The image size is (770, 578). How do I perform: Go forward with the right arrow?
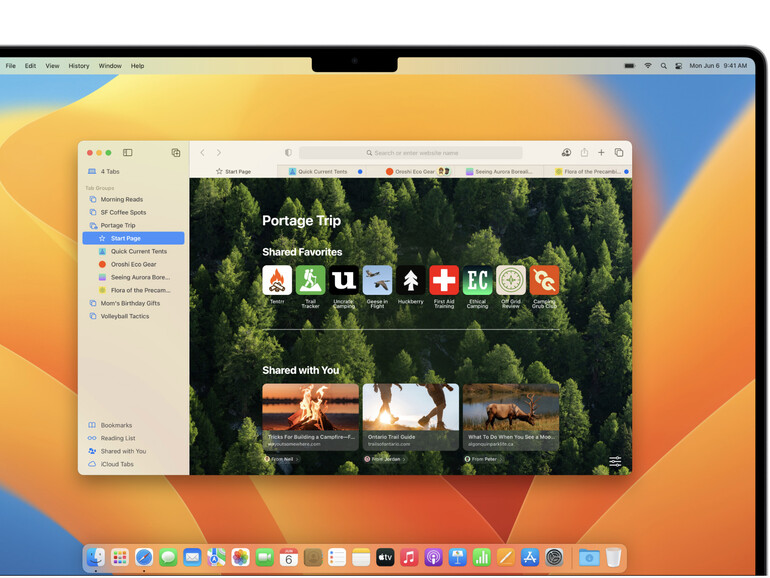coord(219,153)
